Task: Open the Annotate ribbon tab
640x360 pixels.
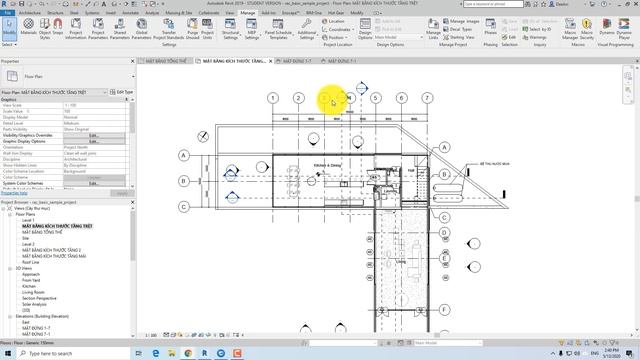Action: [x=131, y=13]
